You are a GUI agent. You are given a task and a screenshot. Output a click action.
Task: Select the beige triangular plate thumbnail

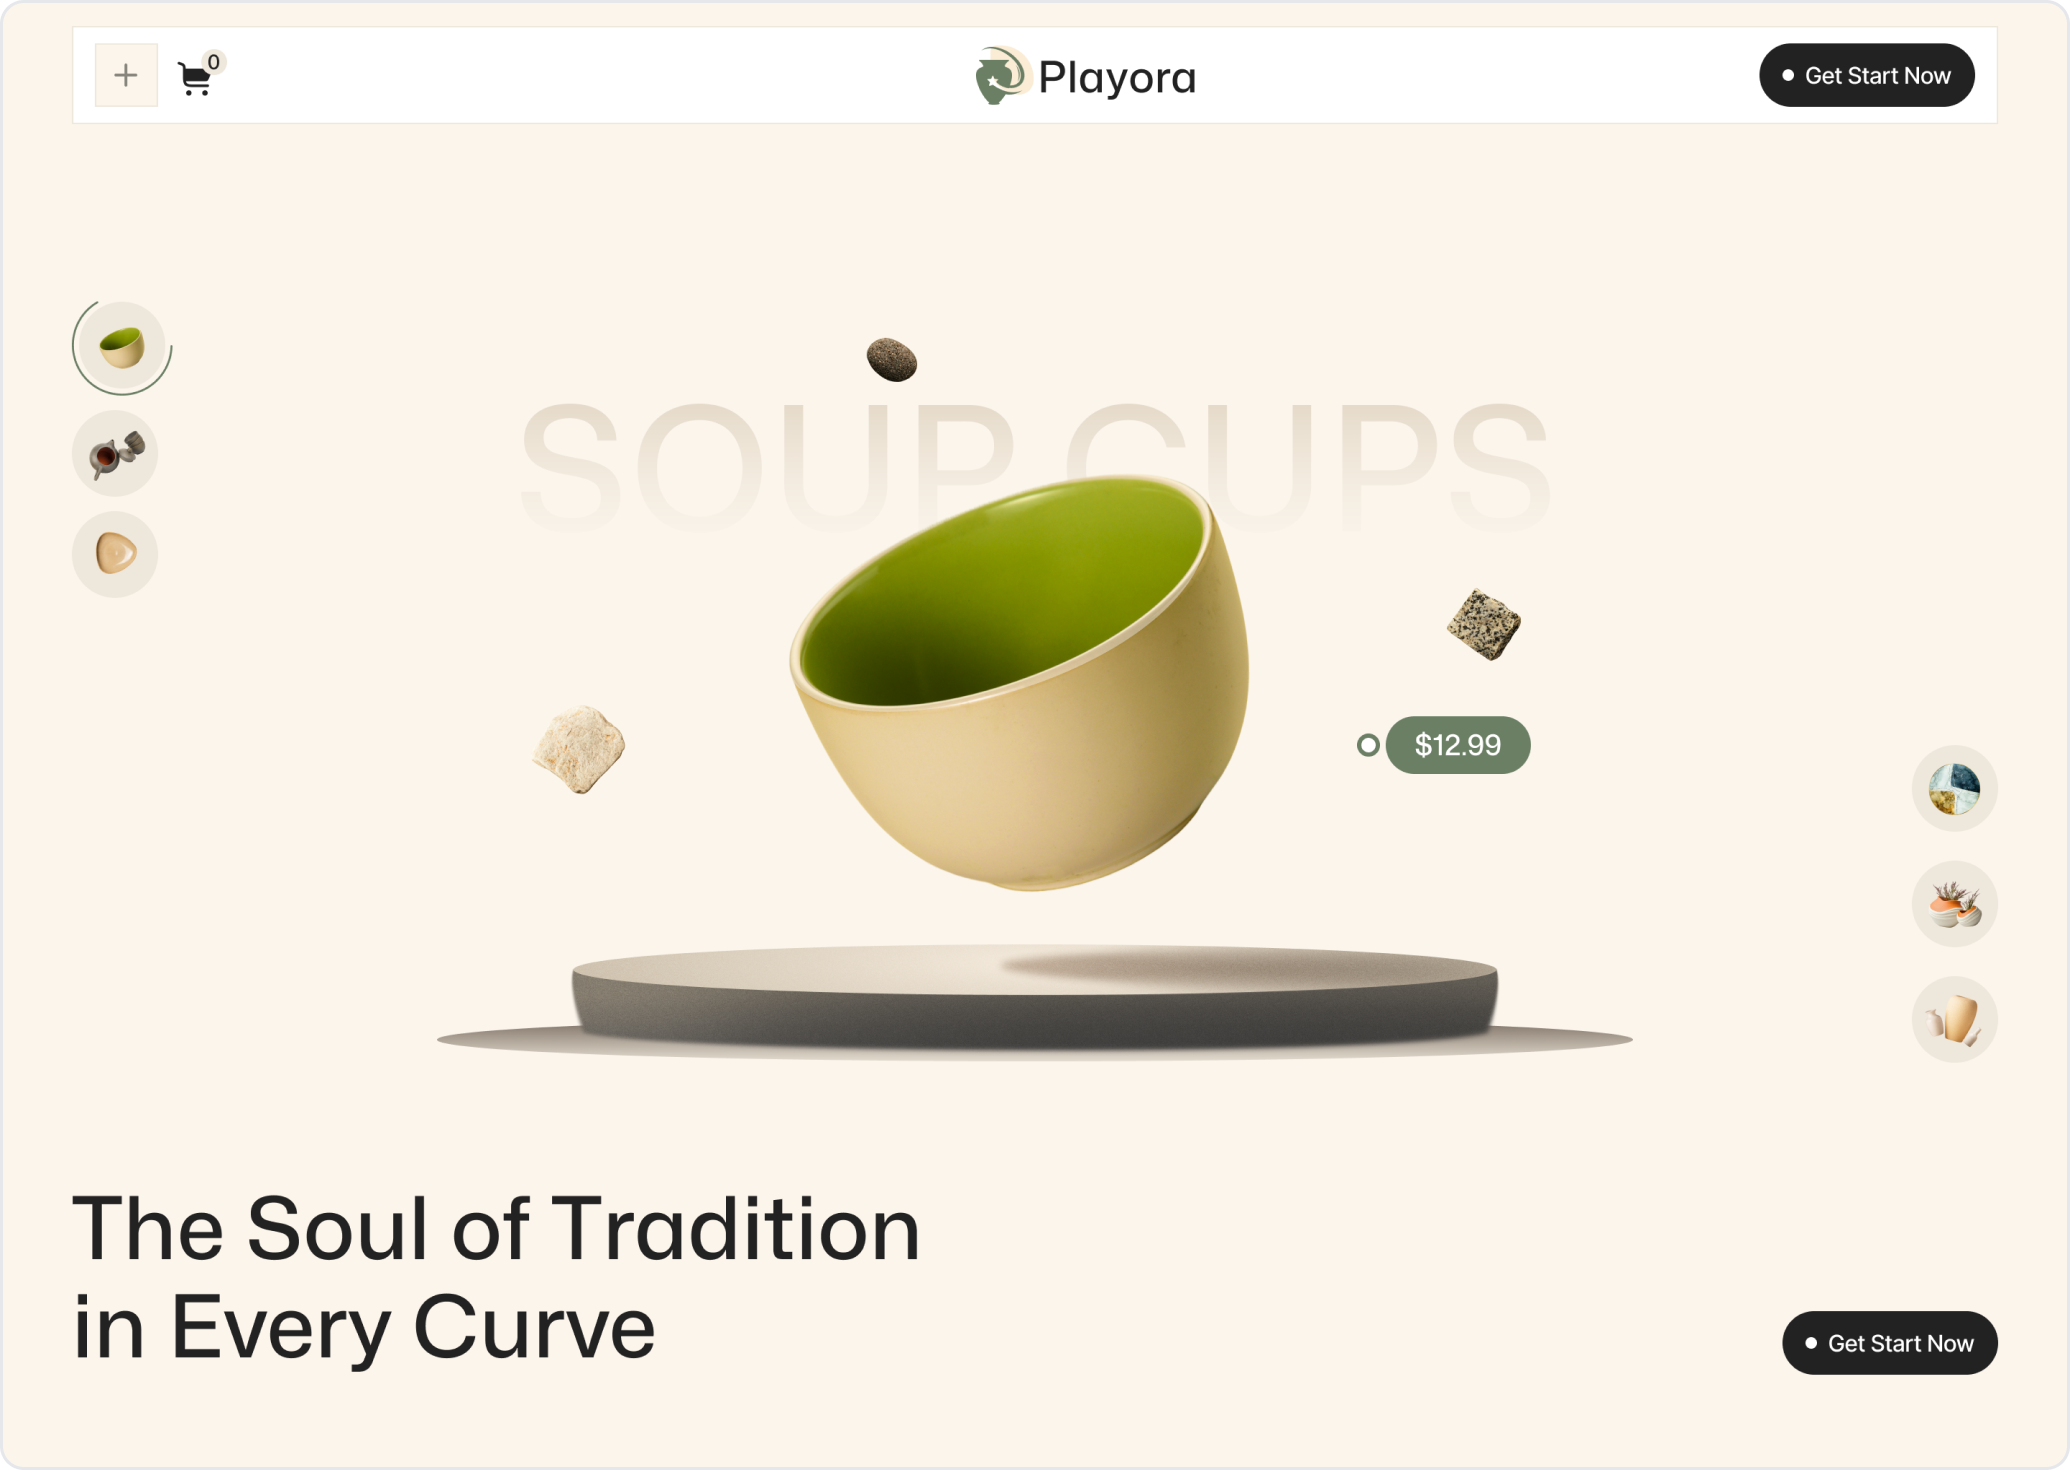[x=115, y=554]
